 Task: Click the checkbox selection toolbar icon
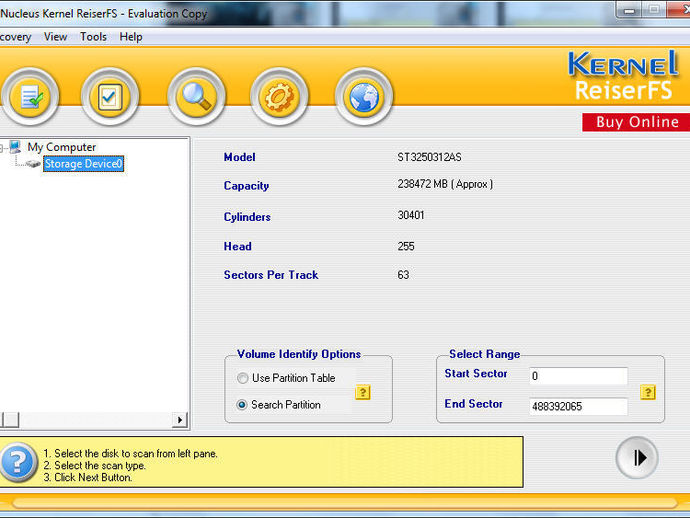pos(110,97)
